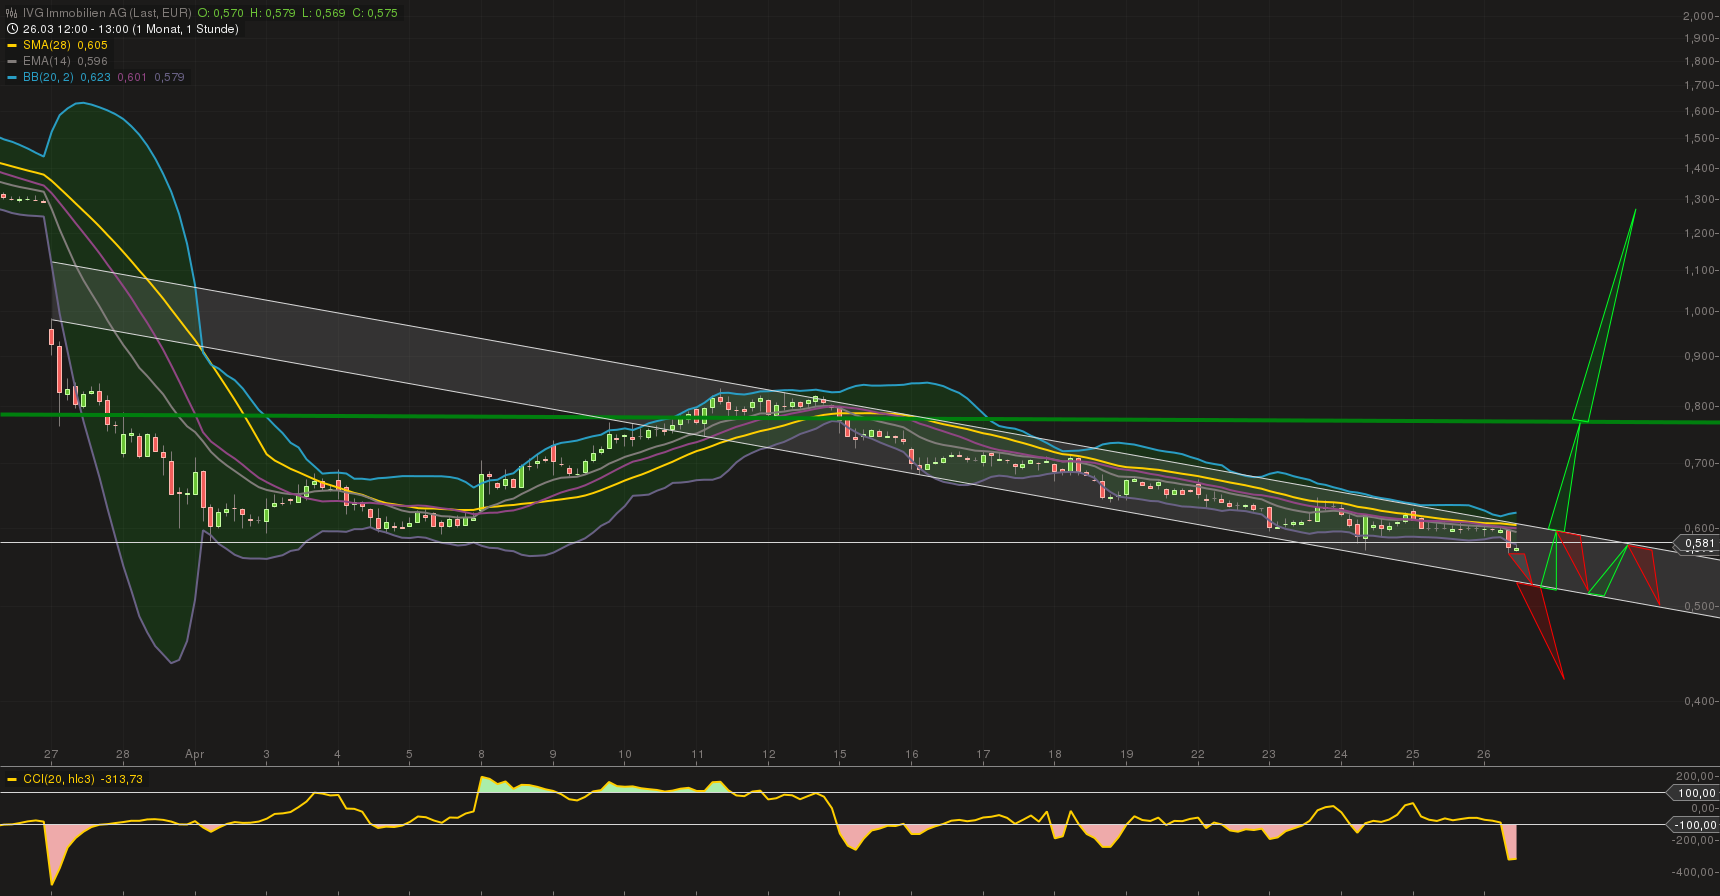
Task: Click the CCI value -313,73
Action: [x=123, y=779]
